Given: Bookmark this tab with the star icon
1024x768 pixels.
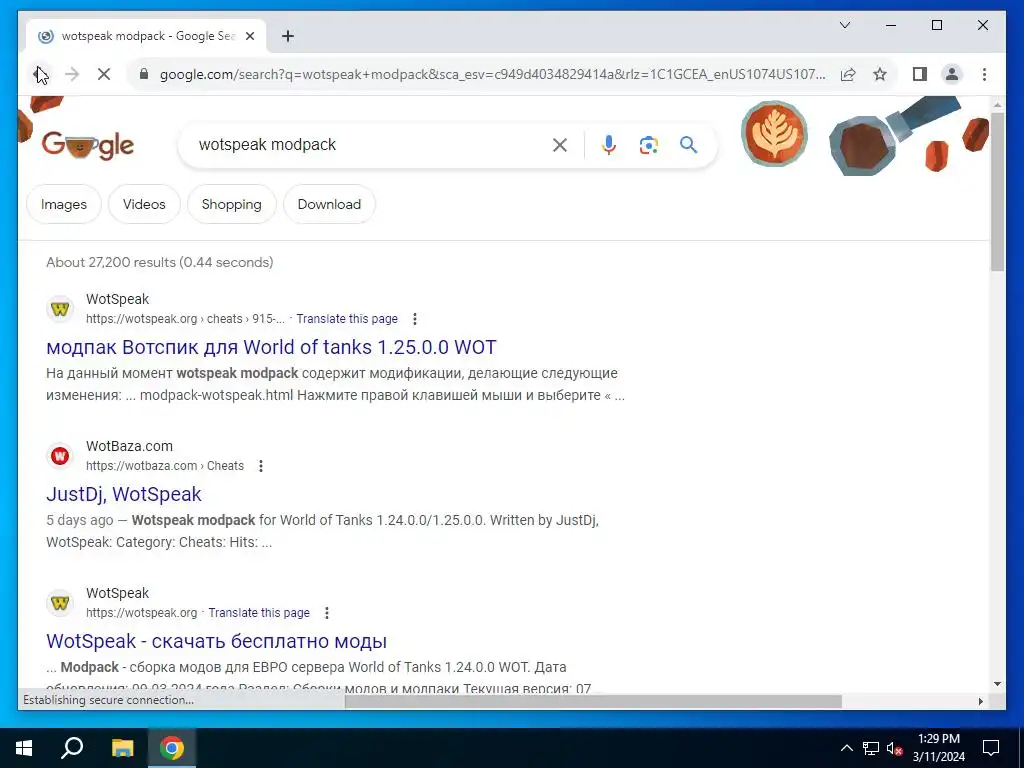Looking at the screenshot, I should (880, 74).
